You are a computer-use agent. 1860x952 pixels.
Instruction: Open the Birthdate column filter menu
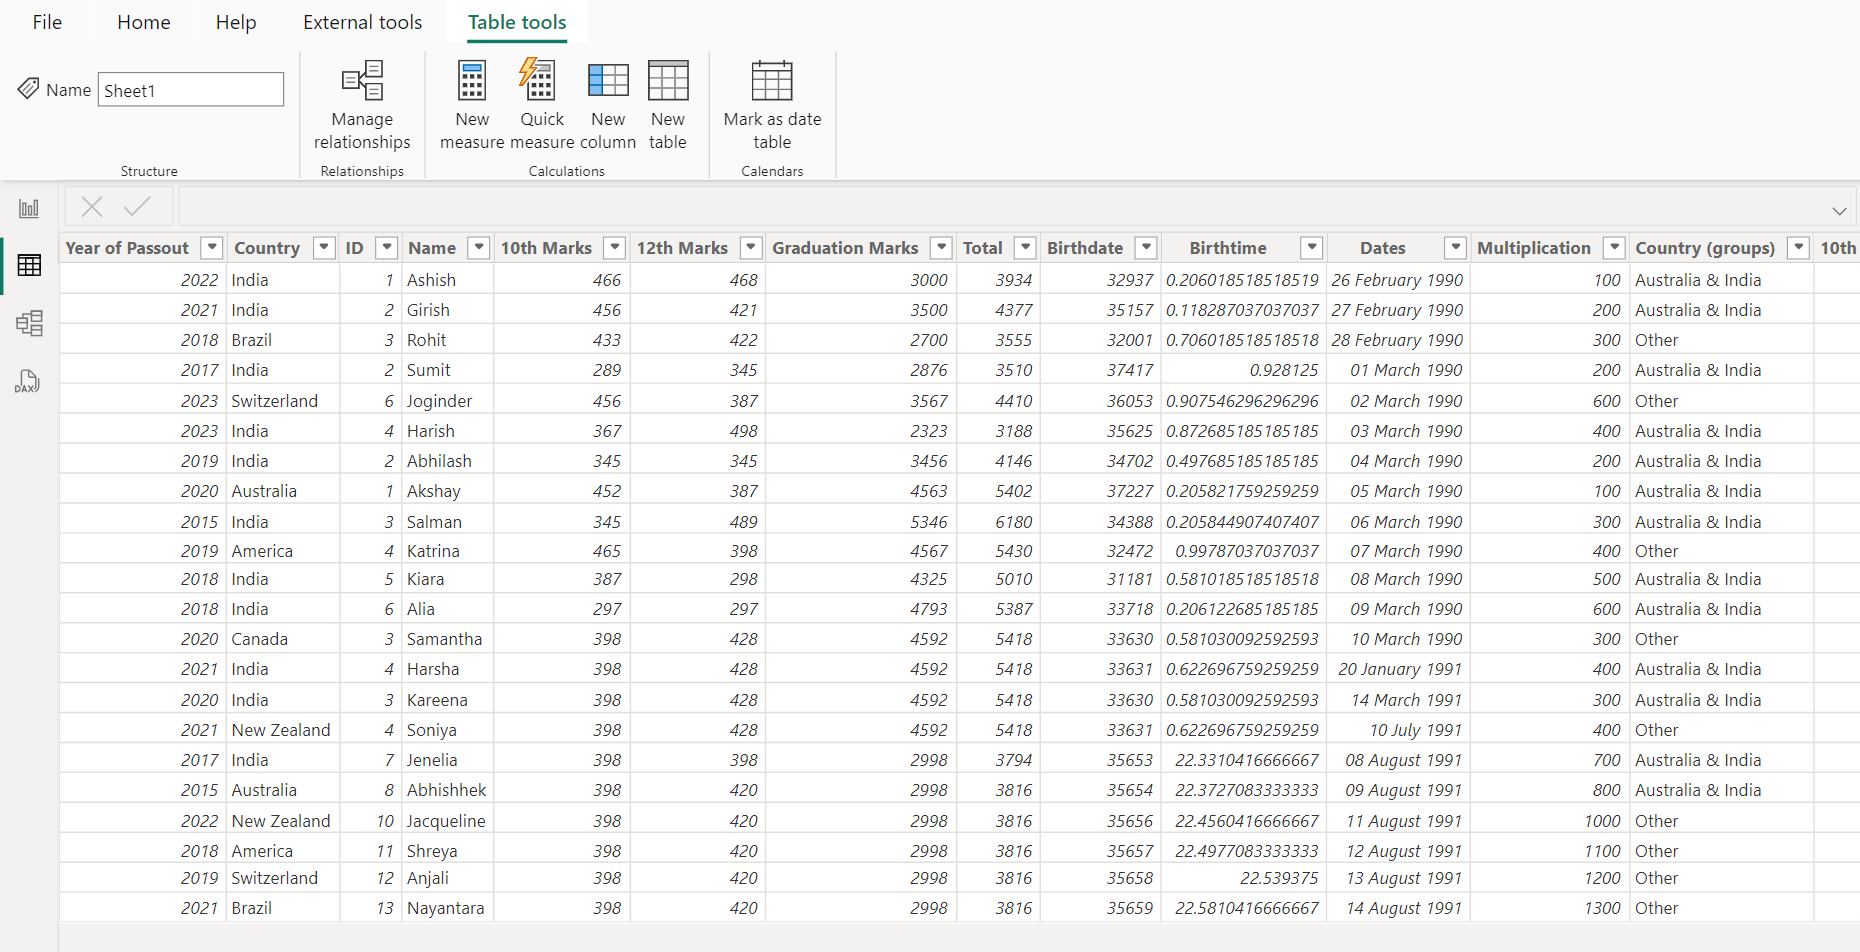point(1146,247)
